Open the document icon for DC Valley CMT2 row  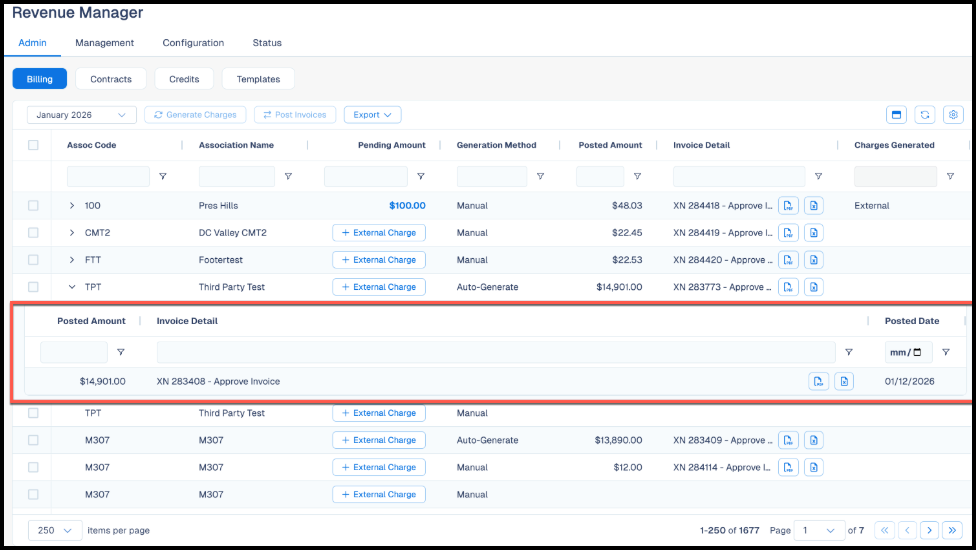[x=814, y=233]
